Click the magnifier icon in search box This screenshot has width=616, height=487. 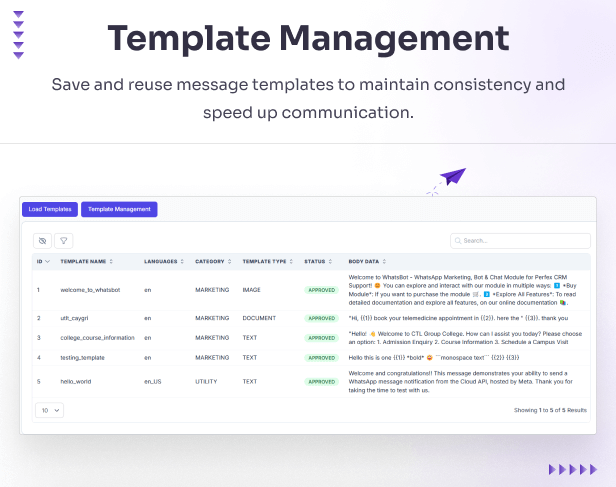pos(458,241)
